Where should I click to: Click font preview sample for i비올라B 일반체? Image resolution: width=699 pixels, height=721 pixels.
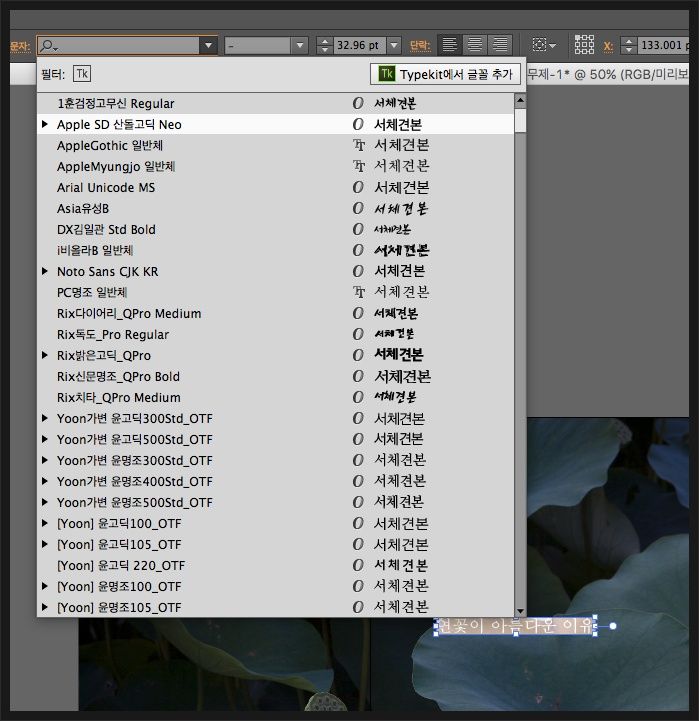[401, 250]
